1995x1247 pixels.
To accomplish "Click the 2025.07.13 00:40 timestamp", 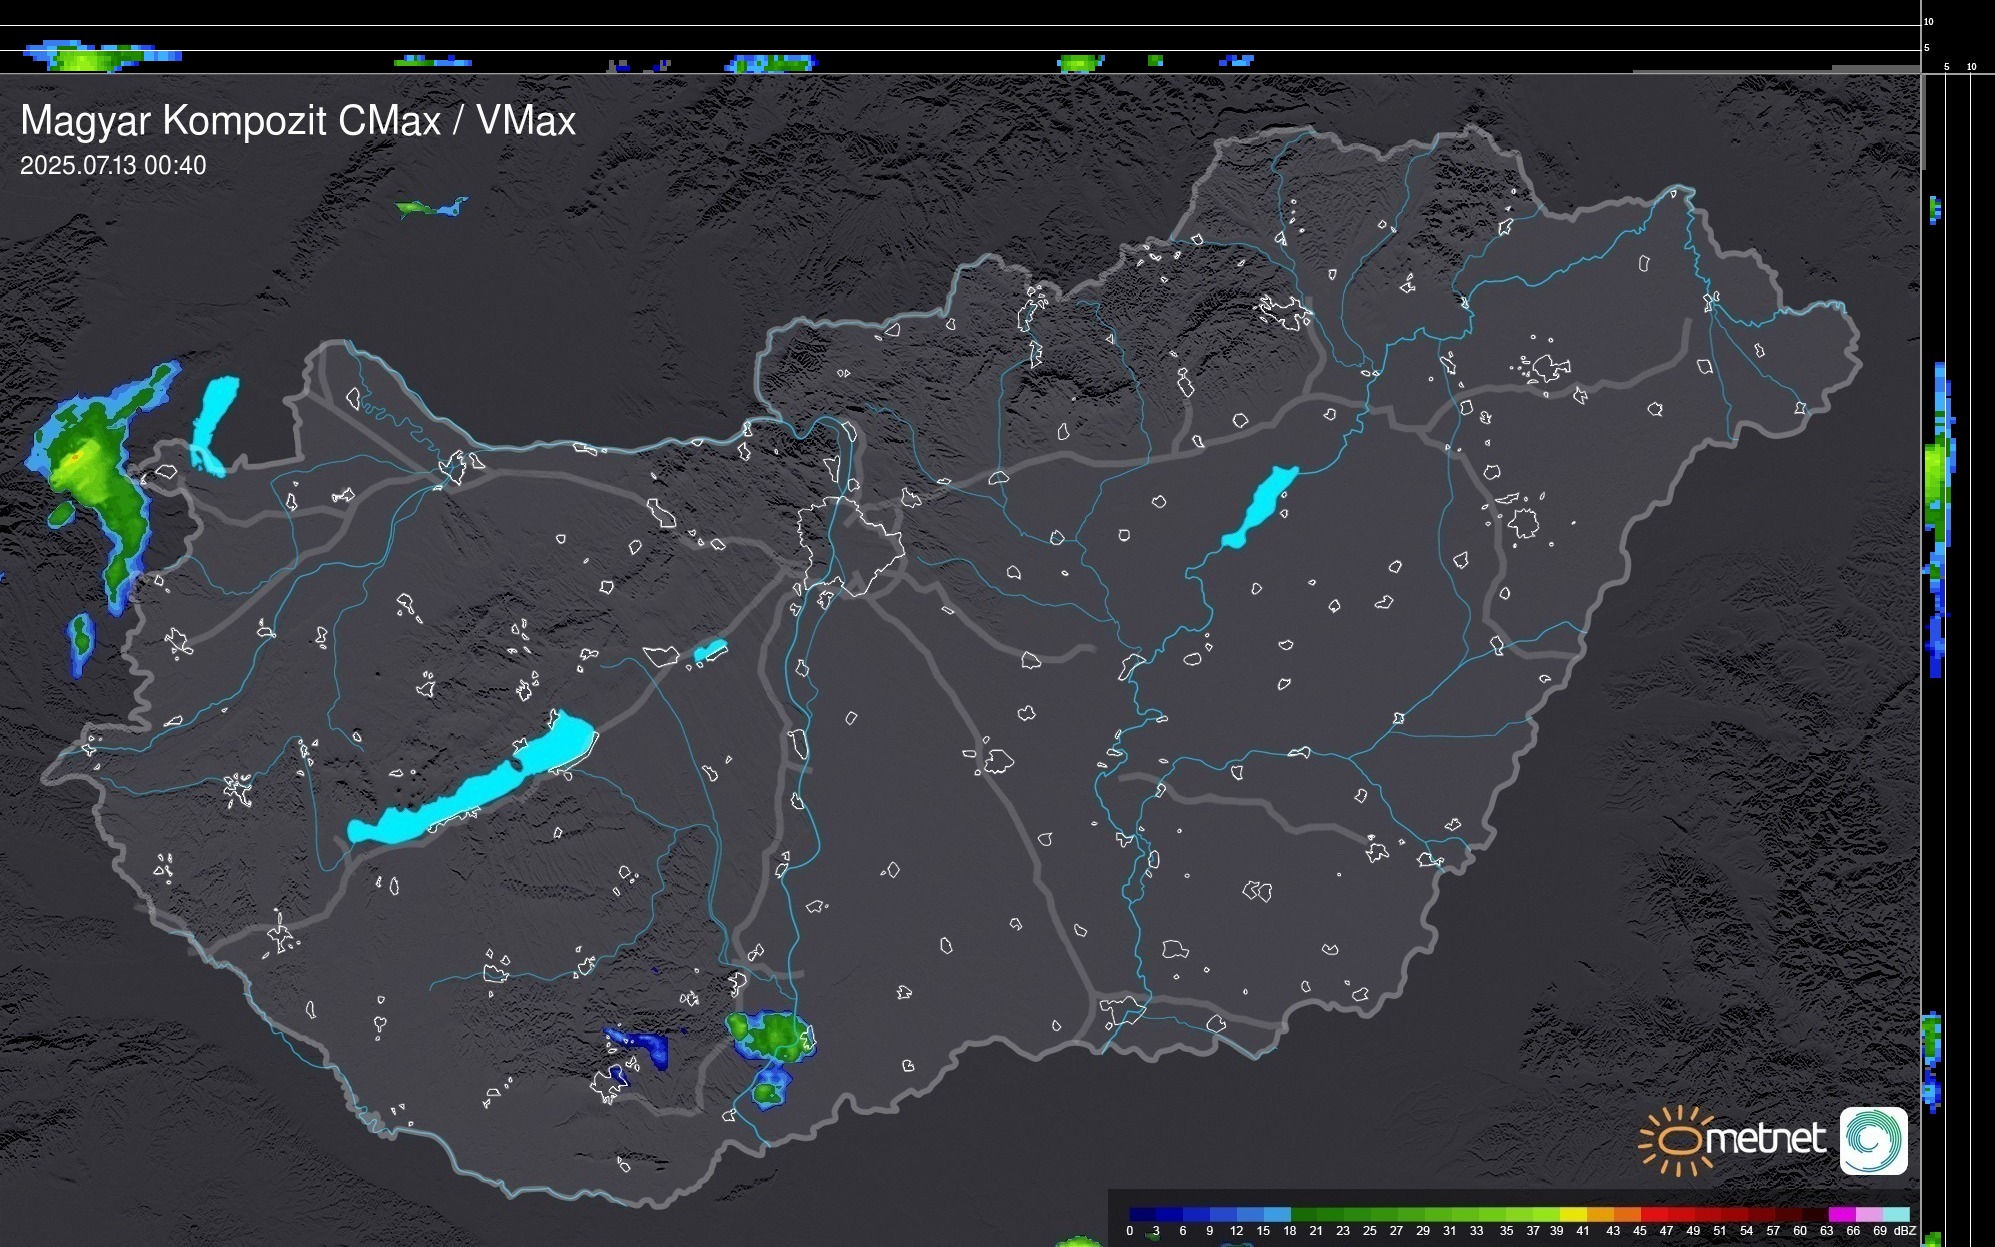I will pyautogui.click(x=113, y=166).
